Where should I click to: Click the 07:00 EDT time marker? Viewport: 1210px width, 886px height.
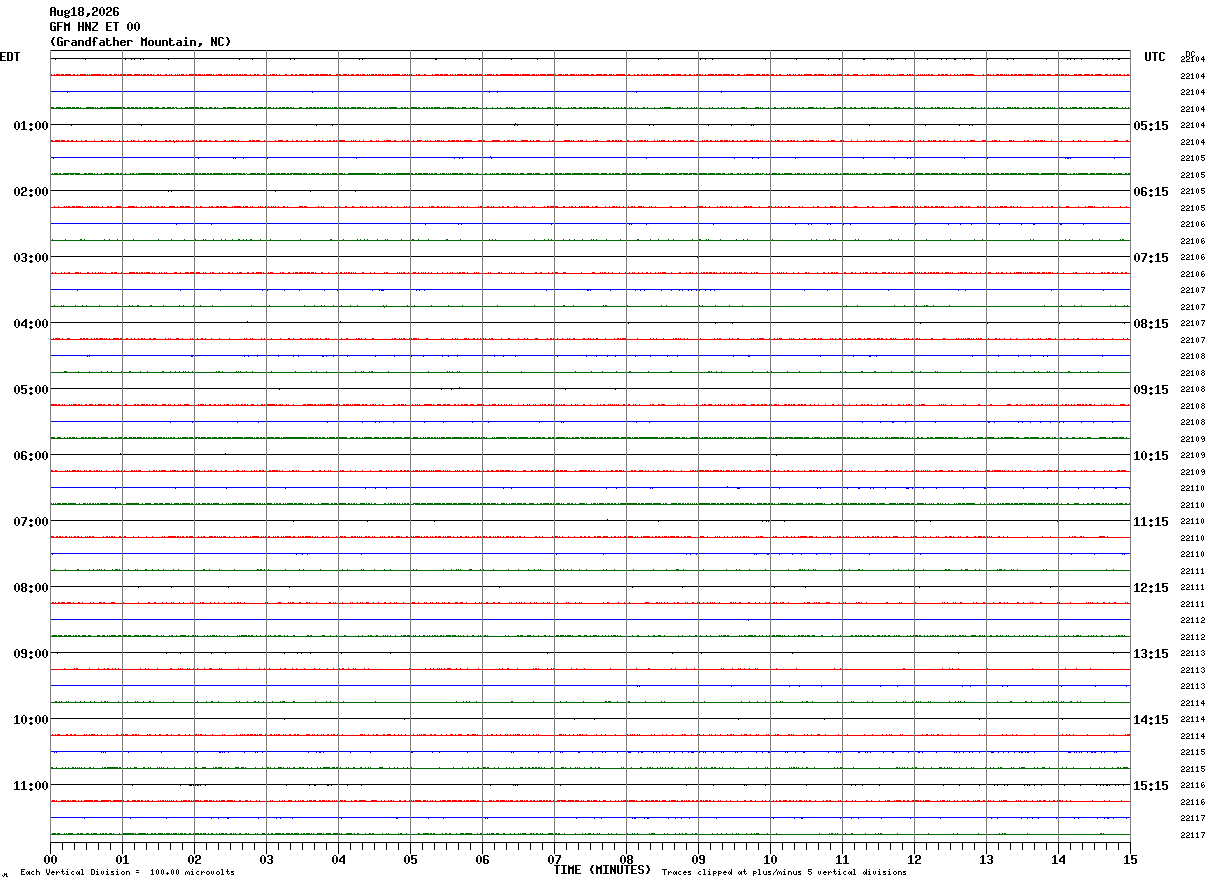tap(31, 522)
